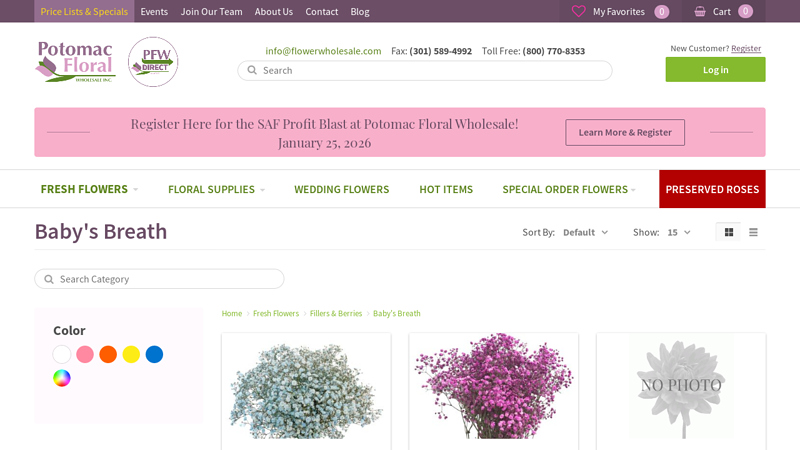
Task: Filter by multicolor rainbow swatch
Action: 62,378
